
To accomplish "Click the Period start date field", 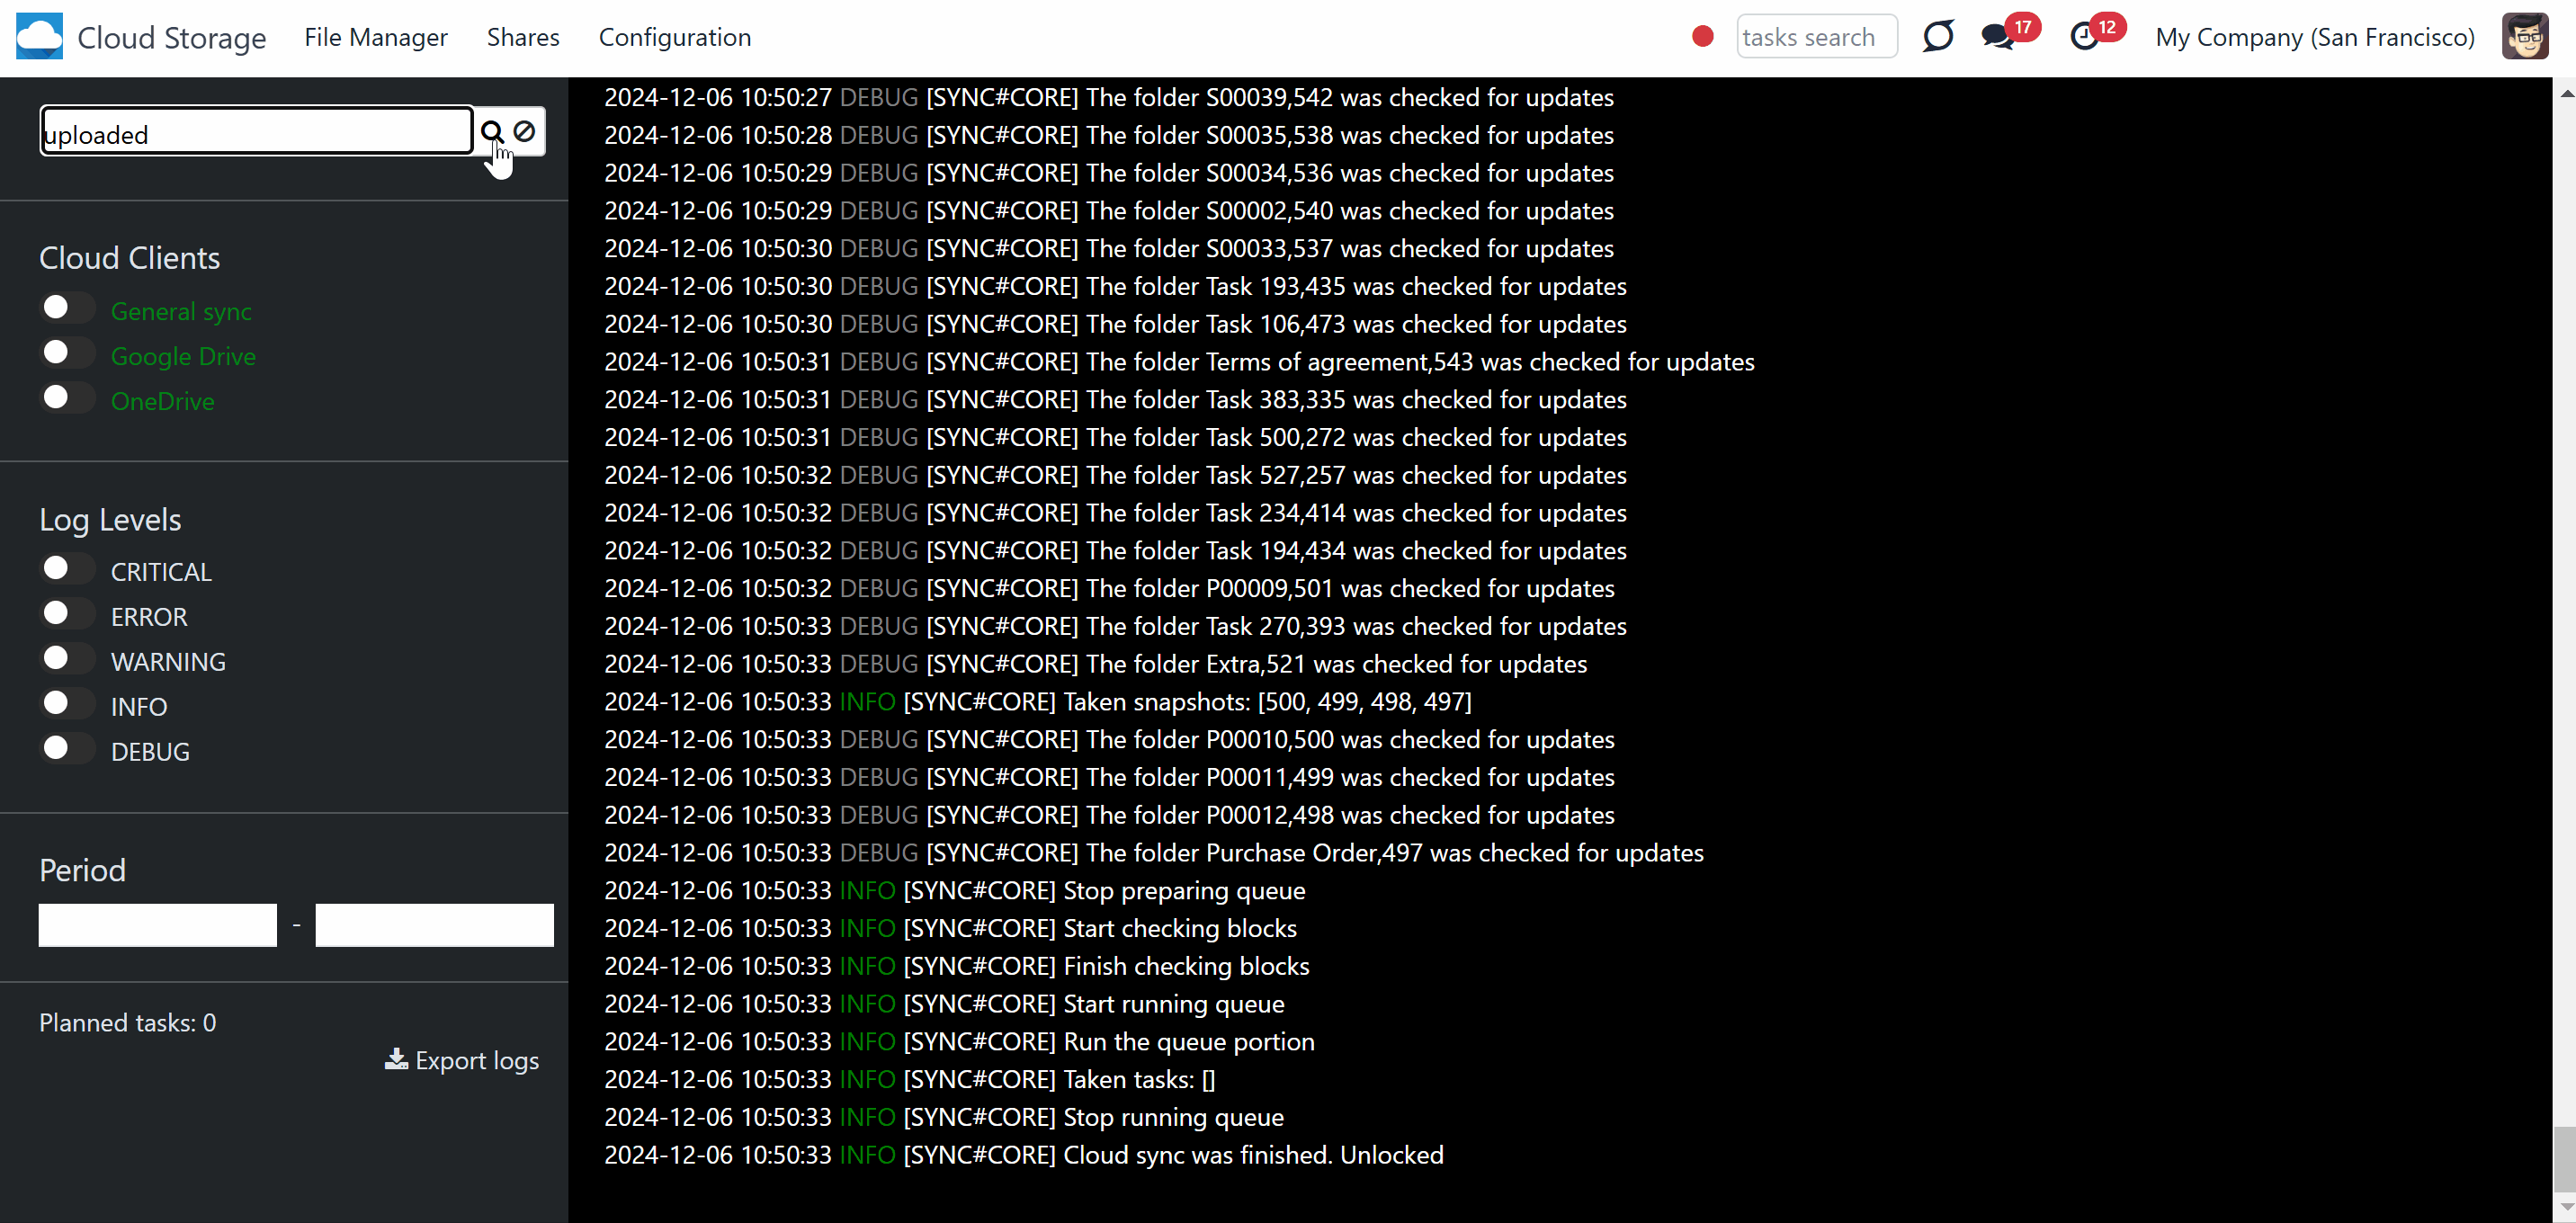I will click(158, 925).
